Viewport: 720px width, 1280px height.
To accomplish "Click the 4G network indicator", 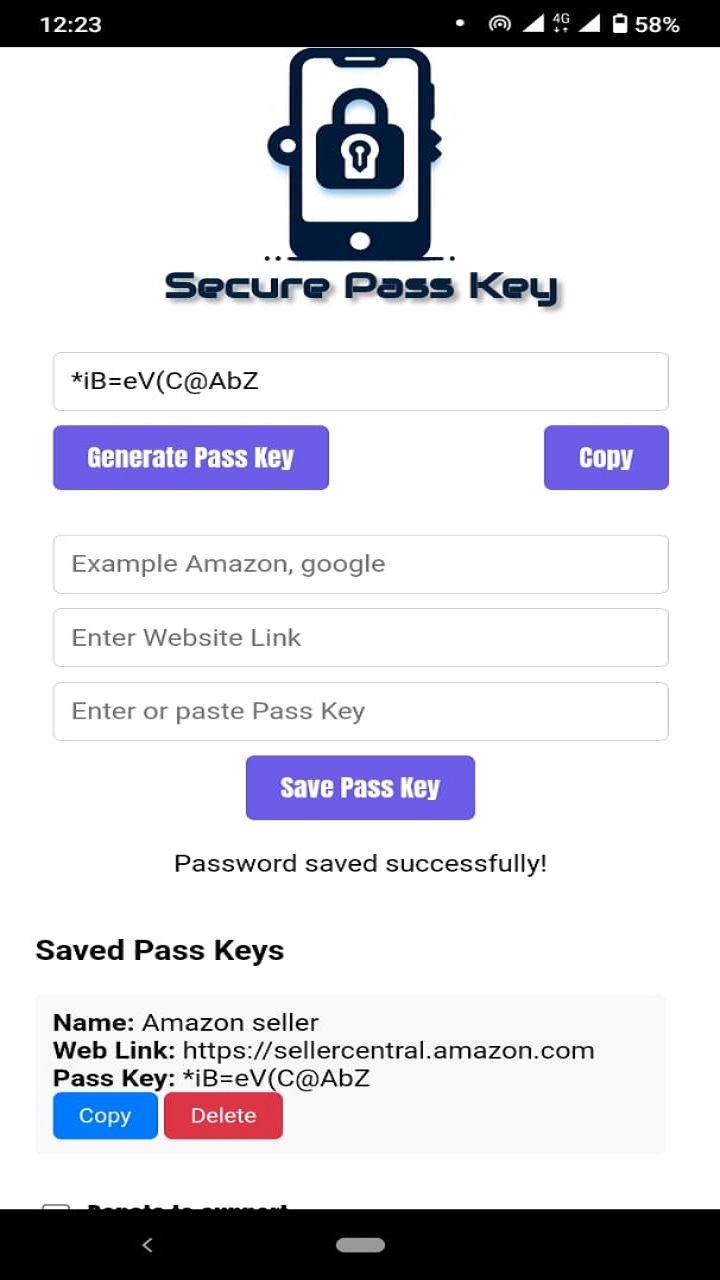I will (x=560, y=17).
